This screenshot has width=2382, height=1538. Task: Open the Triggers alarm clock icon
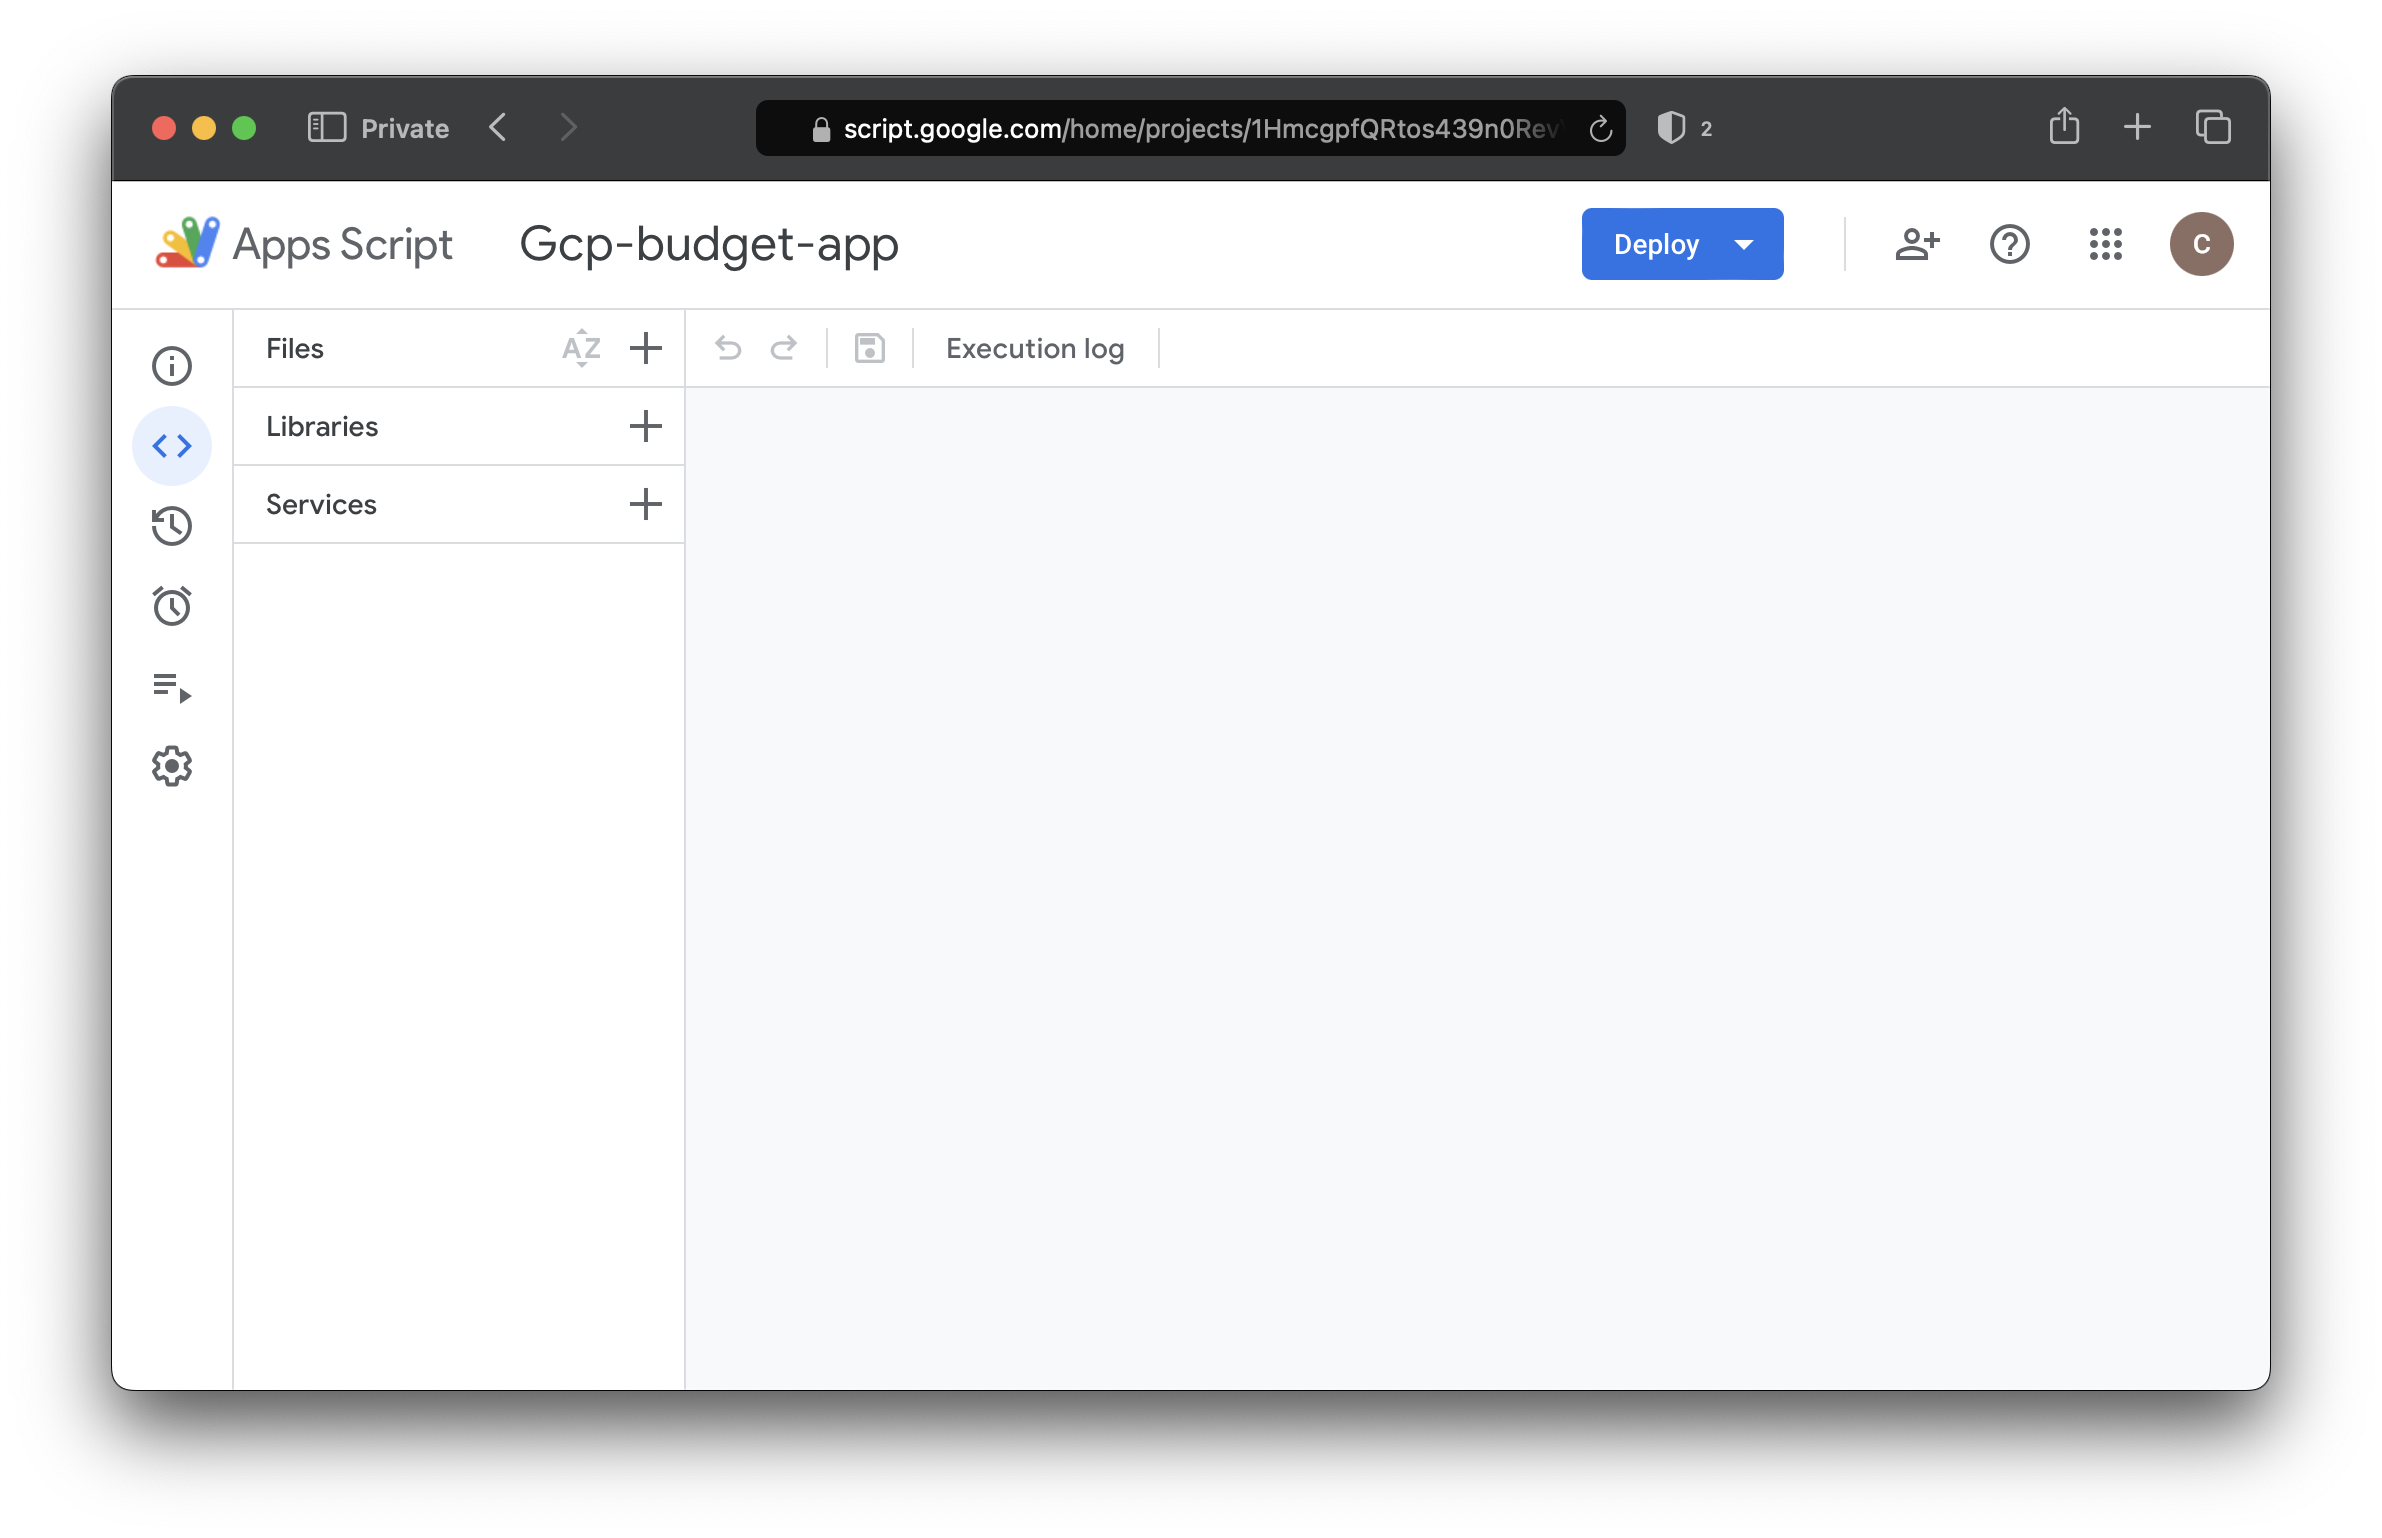172,606
